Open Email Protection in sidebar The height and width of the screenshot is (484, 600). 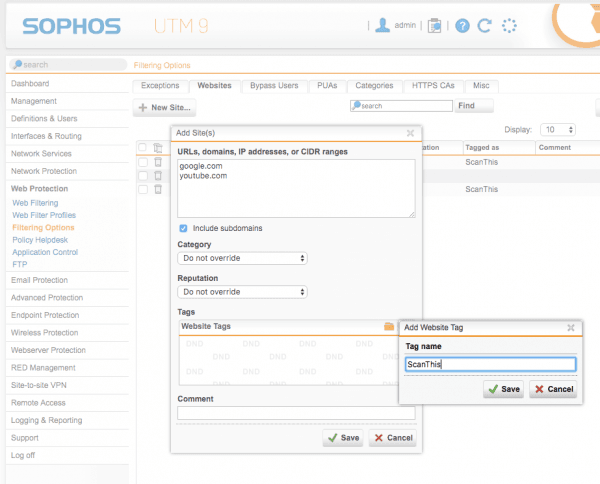pos(39,280)
